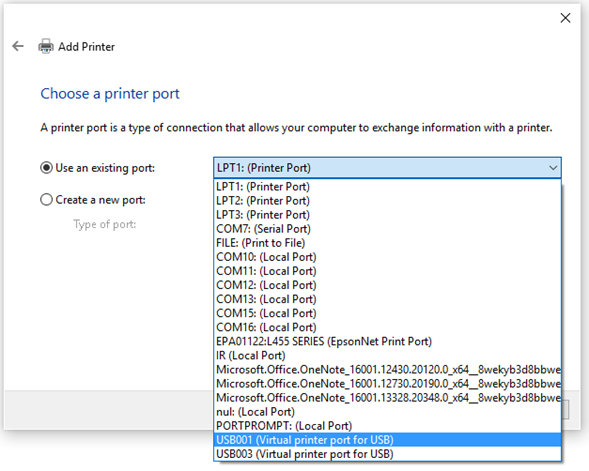
Task: Select IR (Local Port) entry
Action: click(388, 356)
